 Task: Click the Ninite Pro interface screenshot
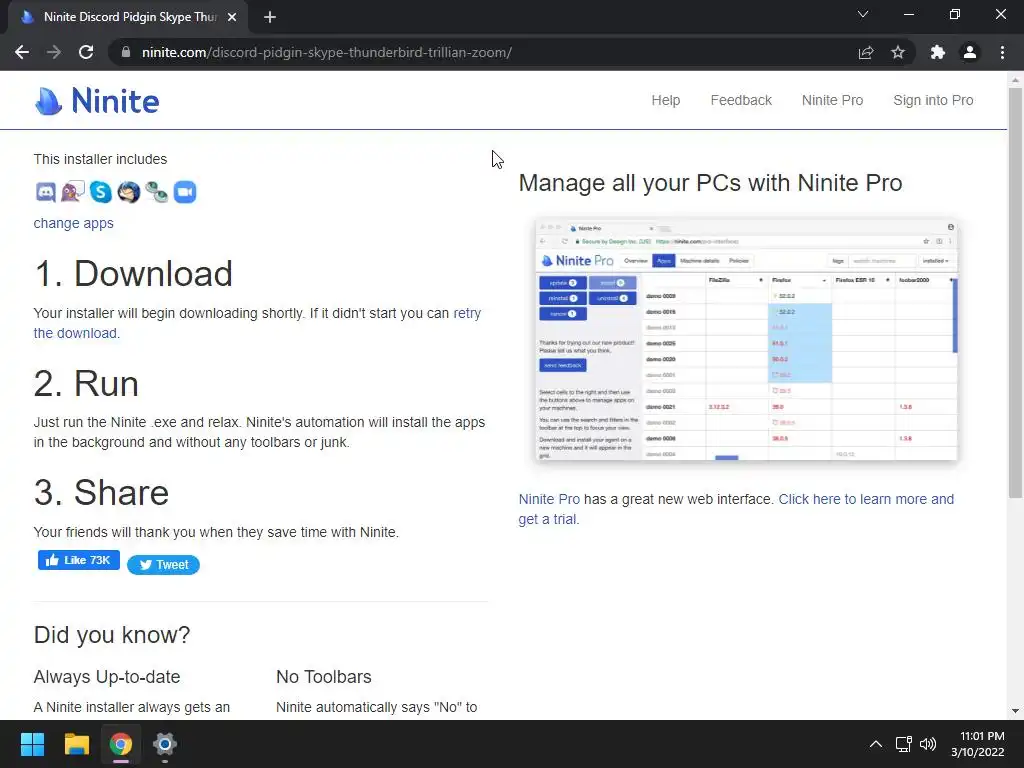(x=746, y=340)
